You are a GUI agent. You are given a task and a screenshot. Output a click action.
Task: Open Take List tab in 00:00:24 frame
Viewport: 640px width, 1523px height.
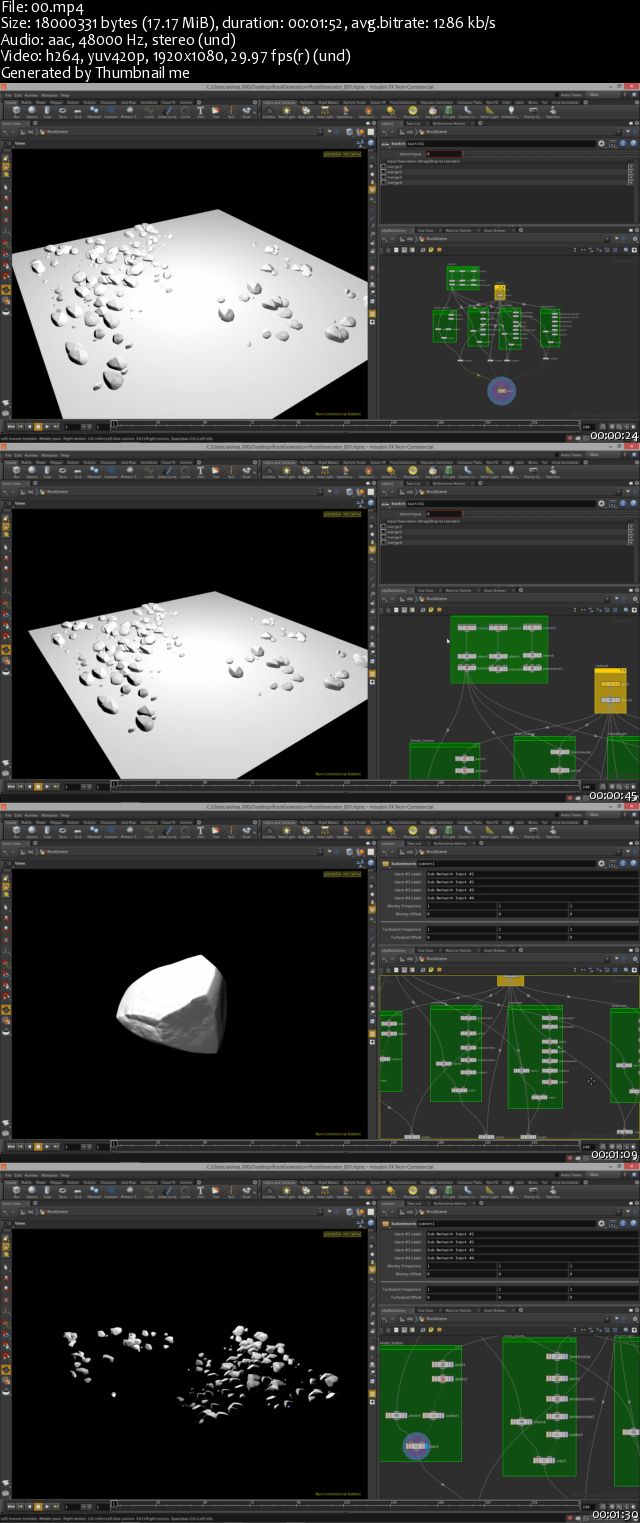click(413, 122)
